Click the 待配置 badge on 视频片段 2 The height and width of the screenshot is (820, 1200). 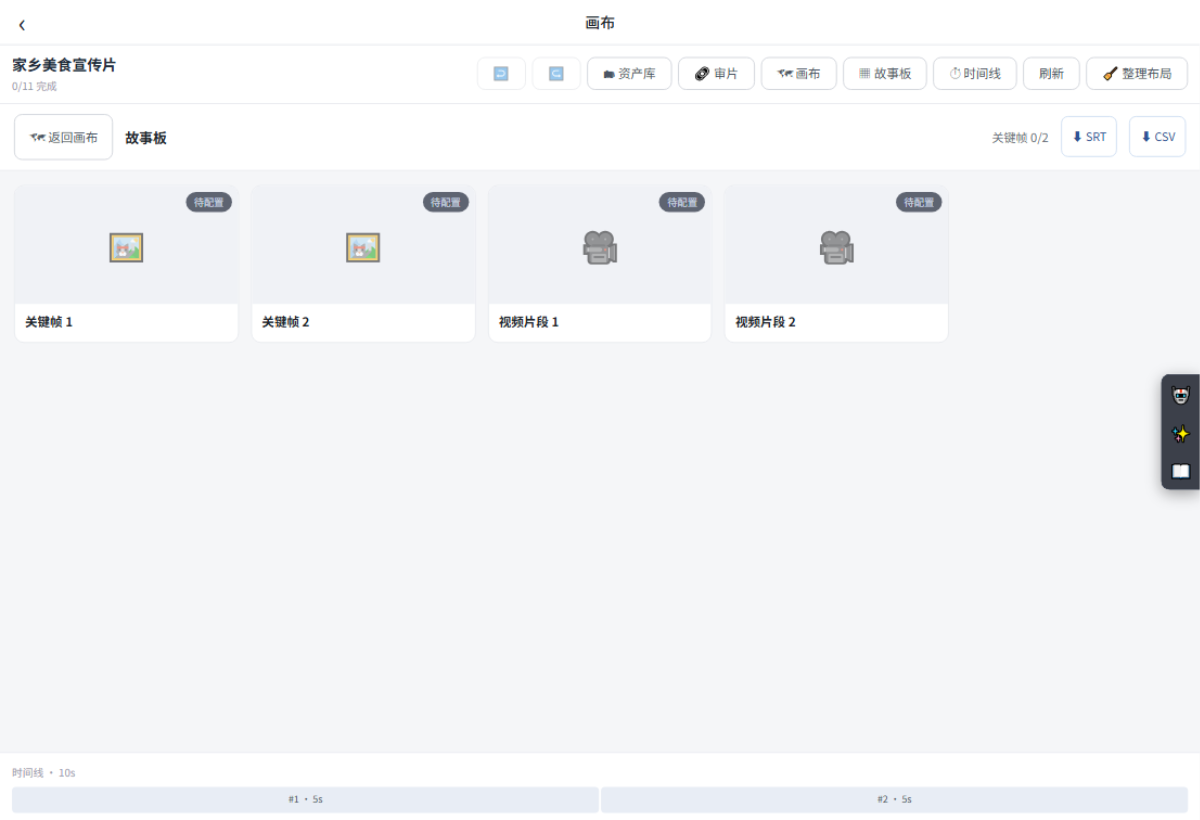(x=919, y=202)
